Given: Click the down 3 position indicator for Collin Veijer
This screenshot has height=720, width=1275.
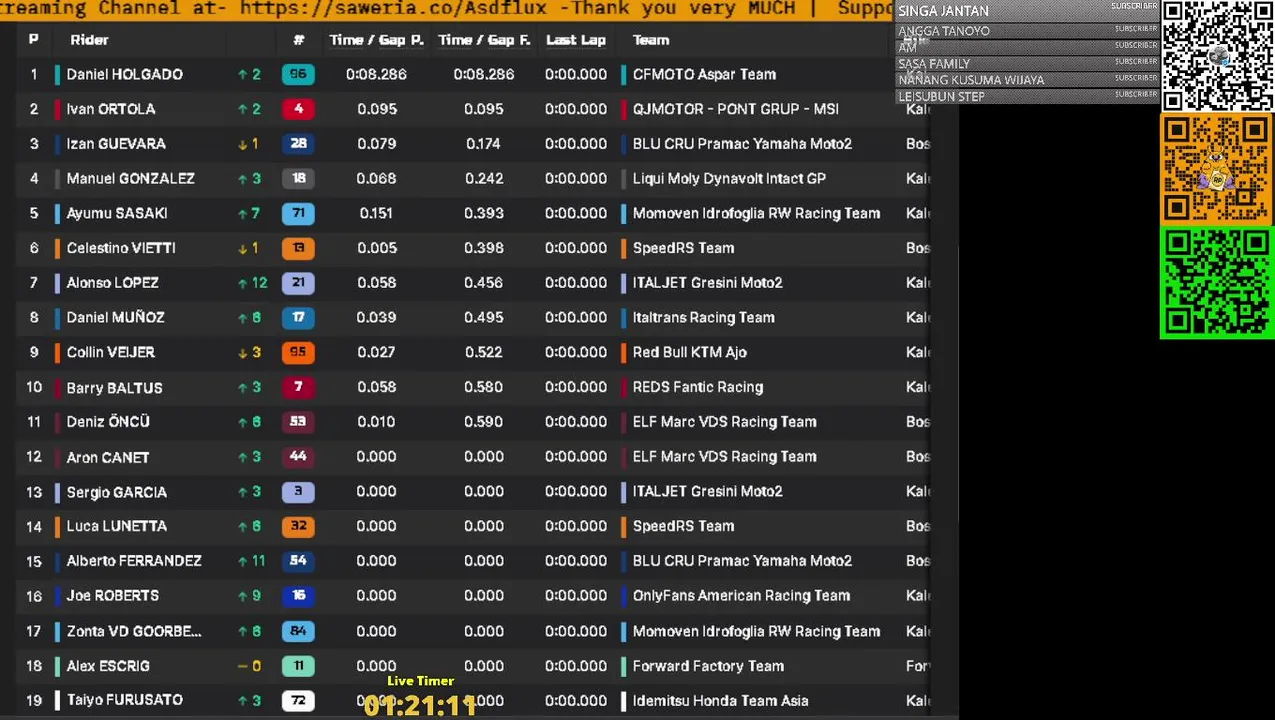Looking at the screenshot, I should pos(249,352).
